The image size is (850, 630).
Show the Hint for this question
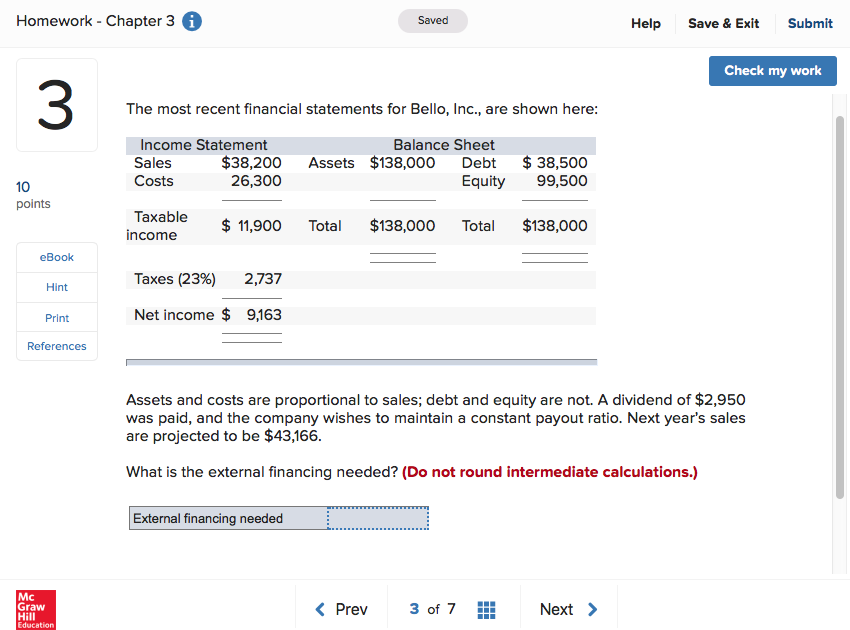pyautogui.click(x=56, y=287)
